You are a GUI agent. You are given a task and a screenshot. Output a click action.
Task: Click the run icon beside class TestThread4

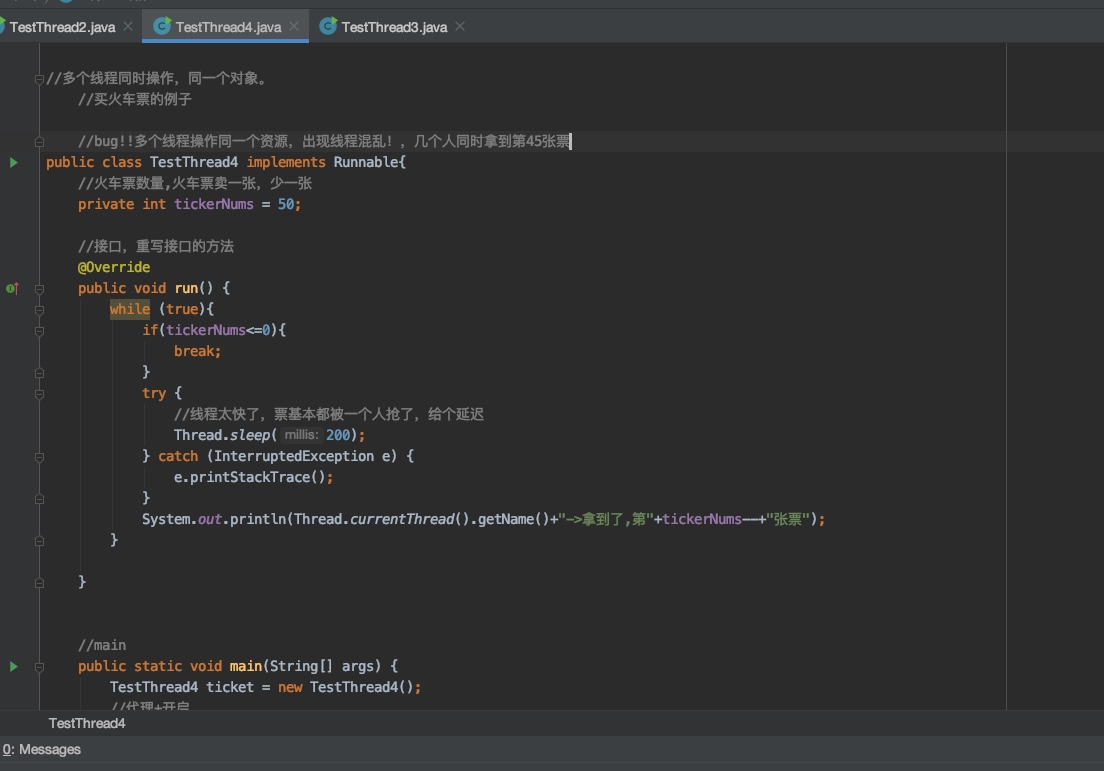pyautogui.click(x=14, y=162)
